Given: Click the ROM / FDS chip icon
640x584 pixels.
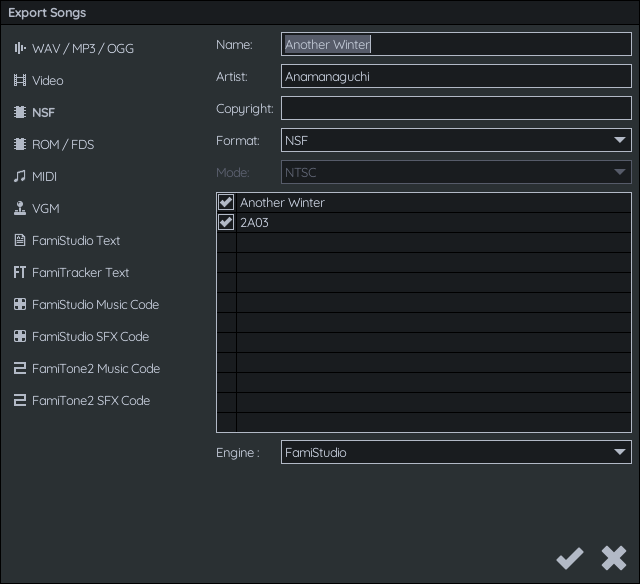Looking at the screenshot, I should (20, 144).
